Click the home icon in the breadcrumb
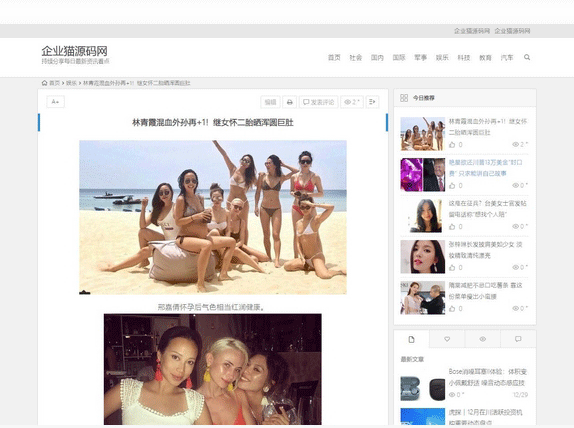This screenshot has height=428, width=574. [44, 83]
